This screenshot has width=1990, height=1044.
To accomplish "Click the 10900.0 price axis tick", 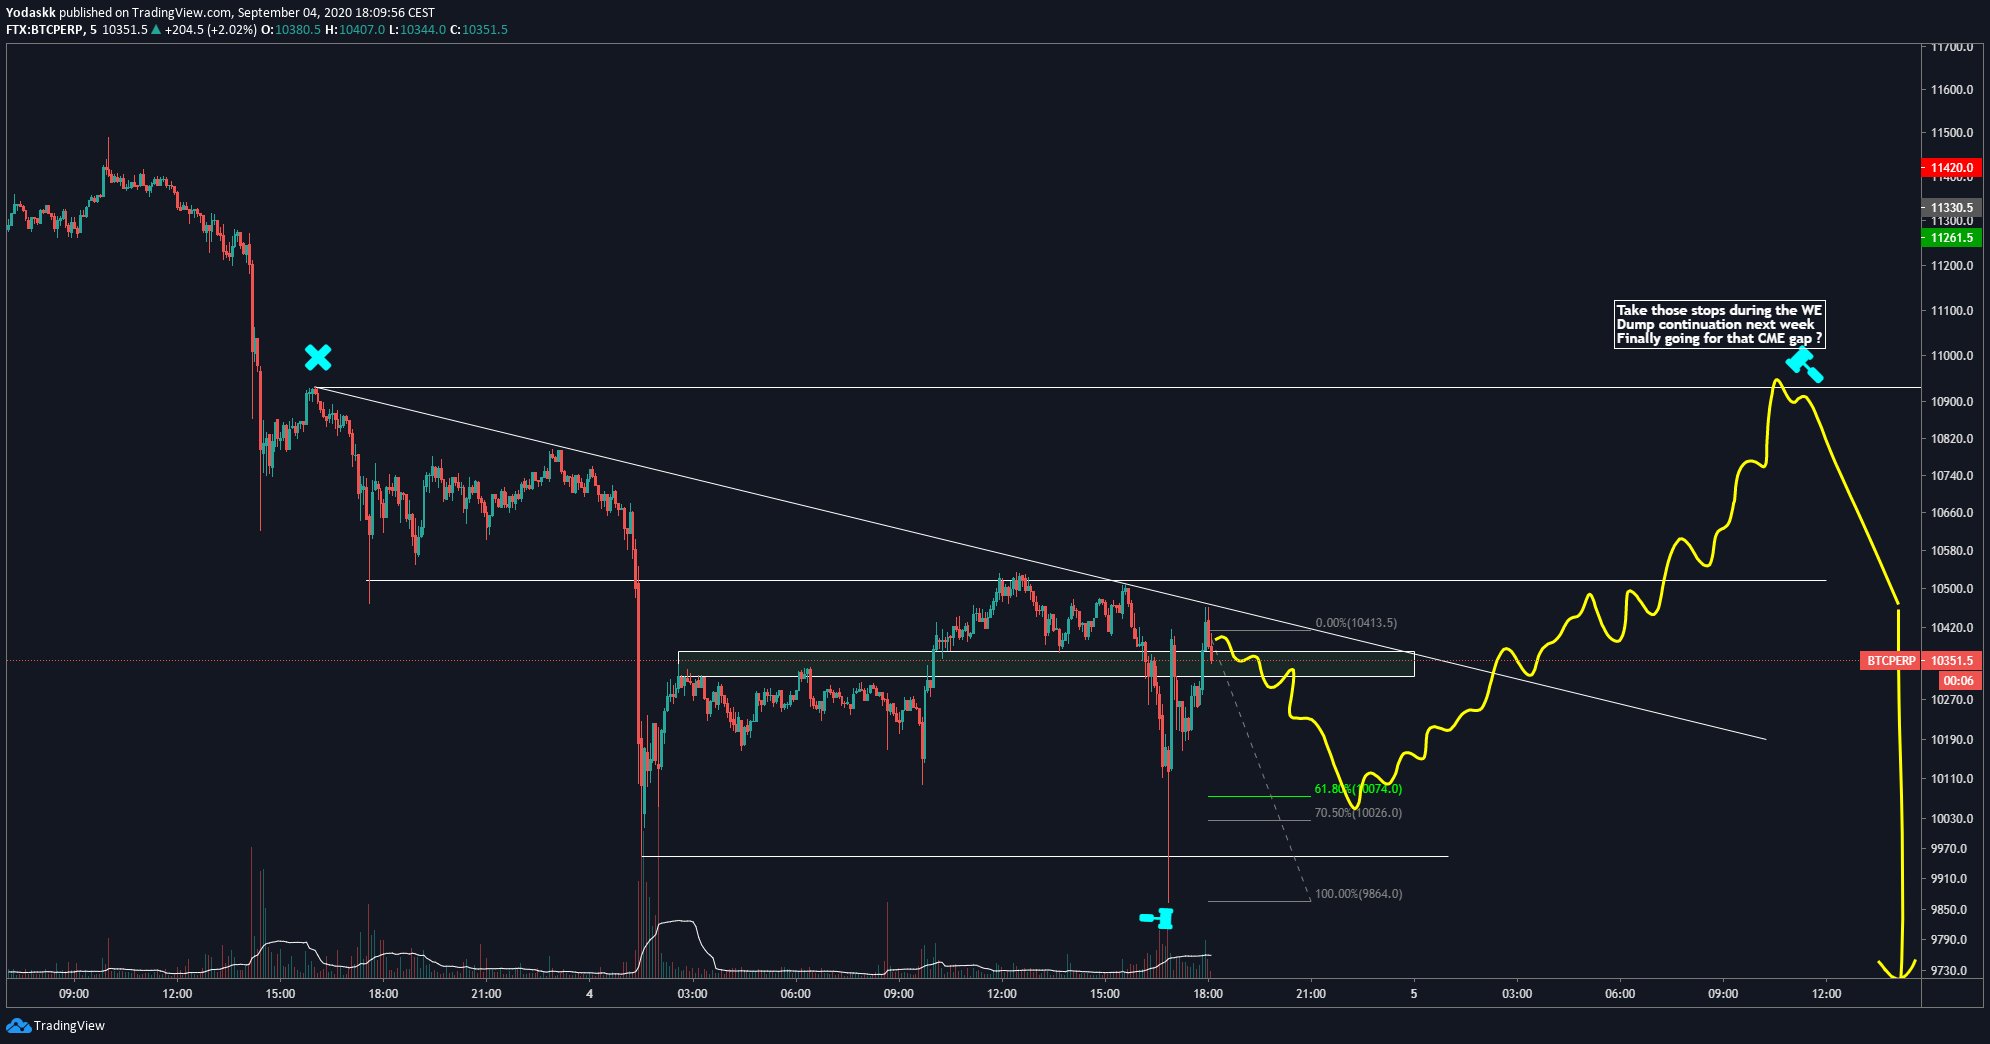I will 1952,402.
